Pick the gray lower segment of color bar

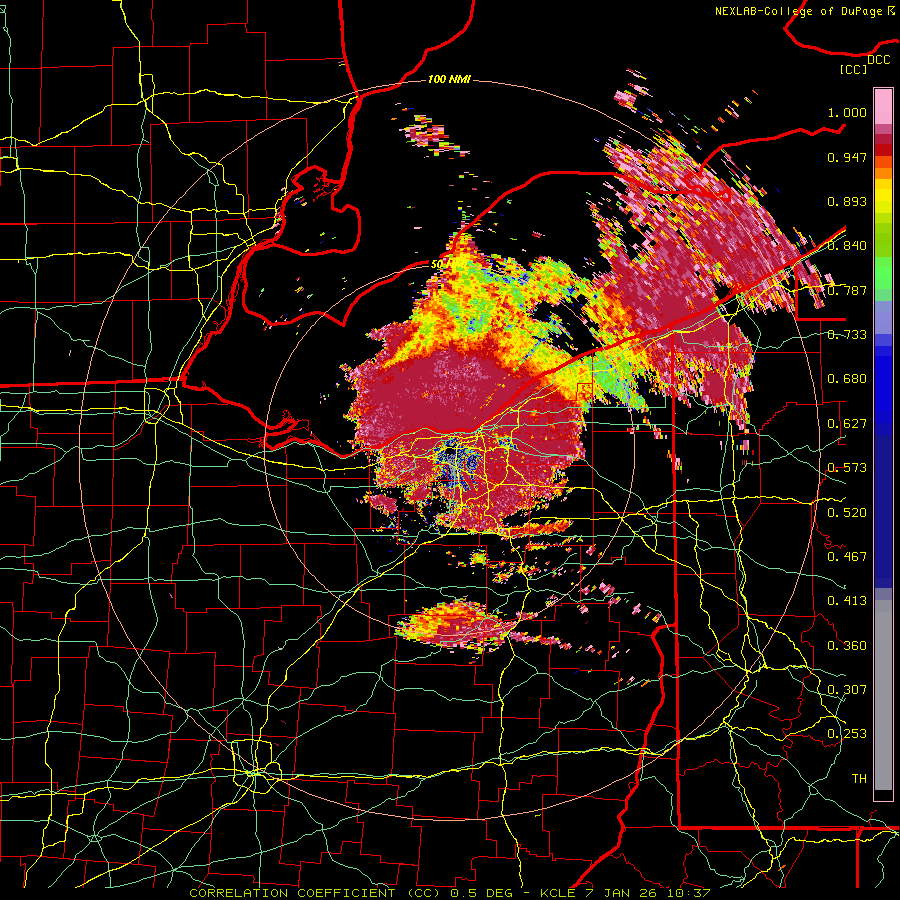(x=883, y=695)
